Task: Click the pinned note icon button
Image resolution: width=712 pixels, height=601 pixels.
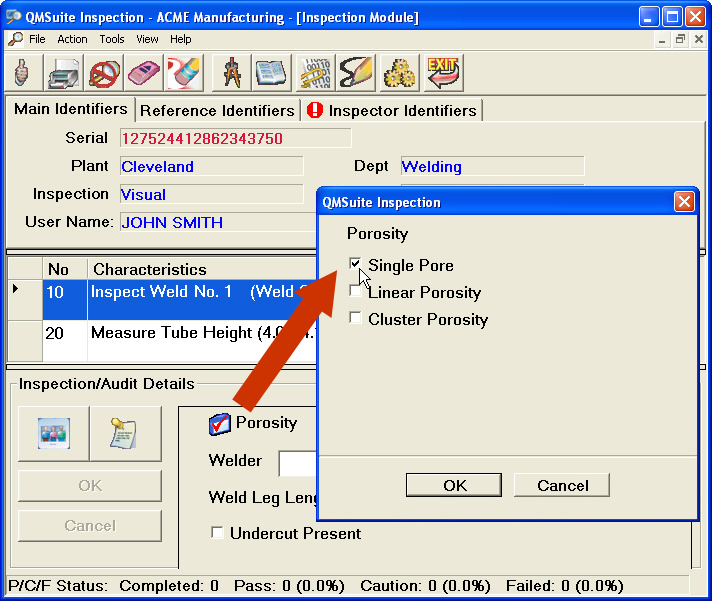Action: pyautogui.click(x=125, y=433)
